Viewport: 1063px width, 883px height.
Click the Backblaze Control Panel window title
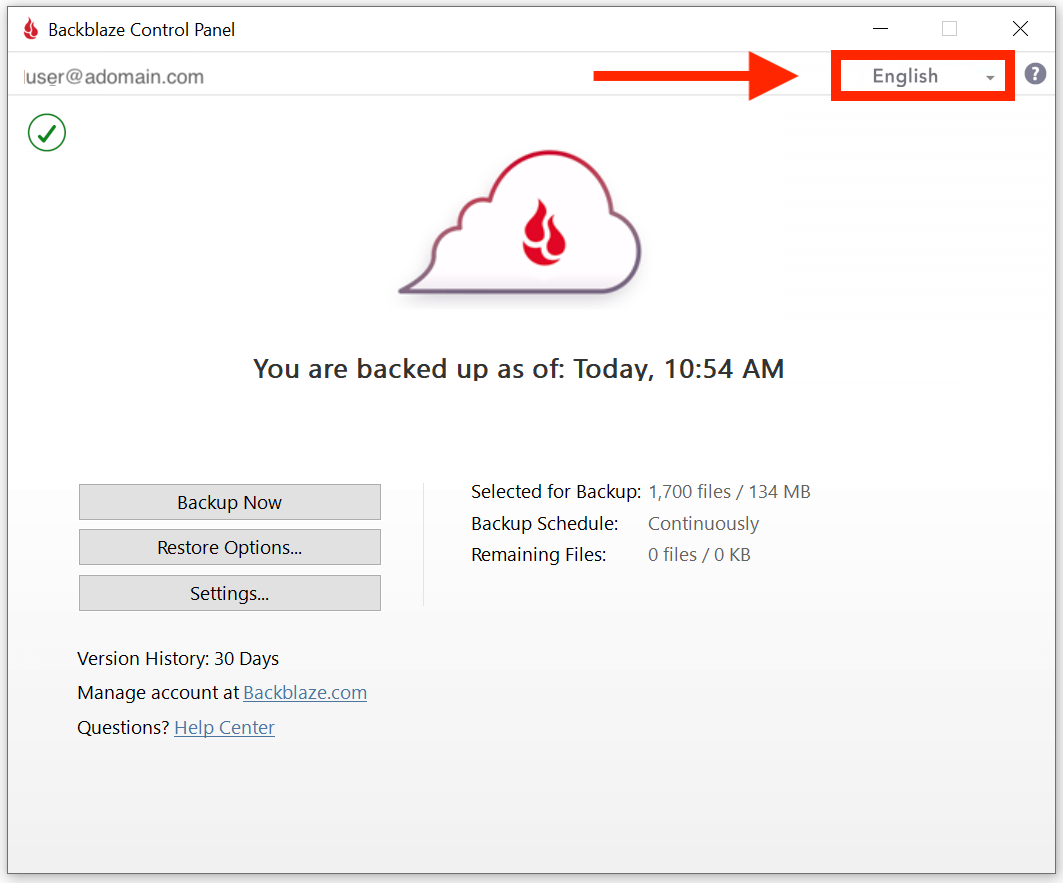142,30
